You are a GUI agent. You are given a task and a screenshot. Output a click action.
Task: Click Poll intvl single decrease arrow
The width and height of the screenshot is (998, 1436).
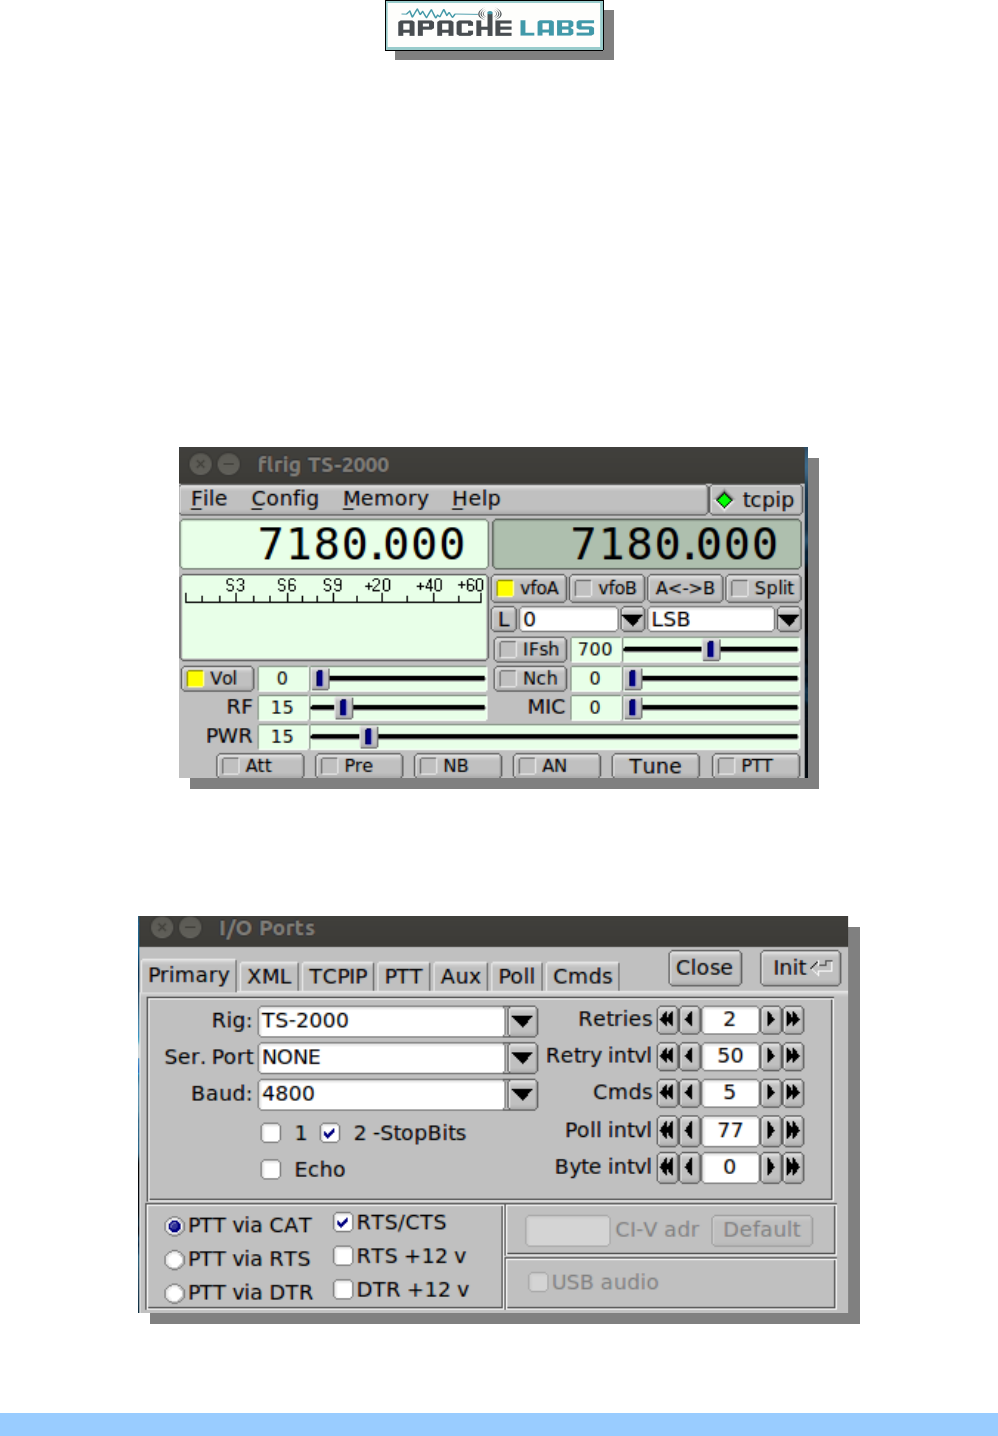[x=690, y=1130]
